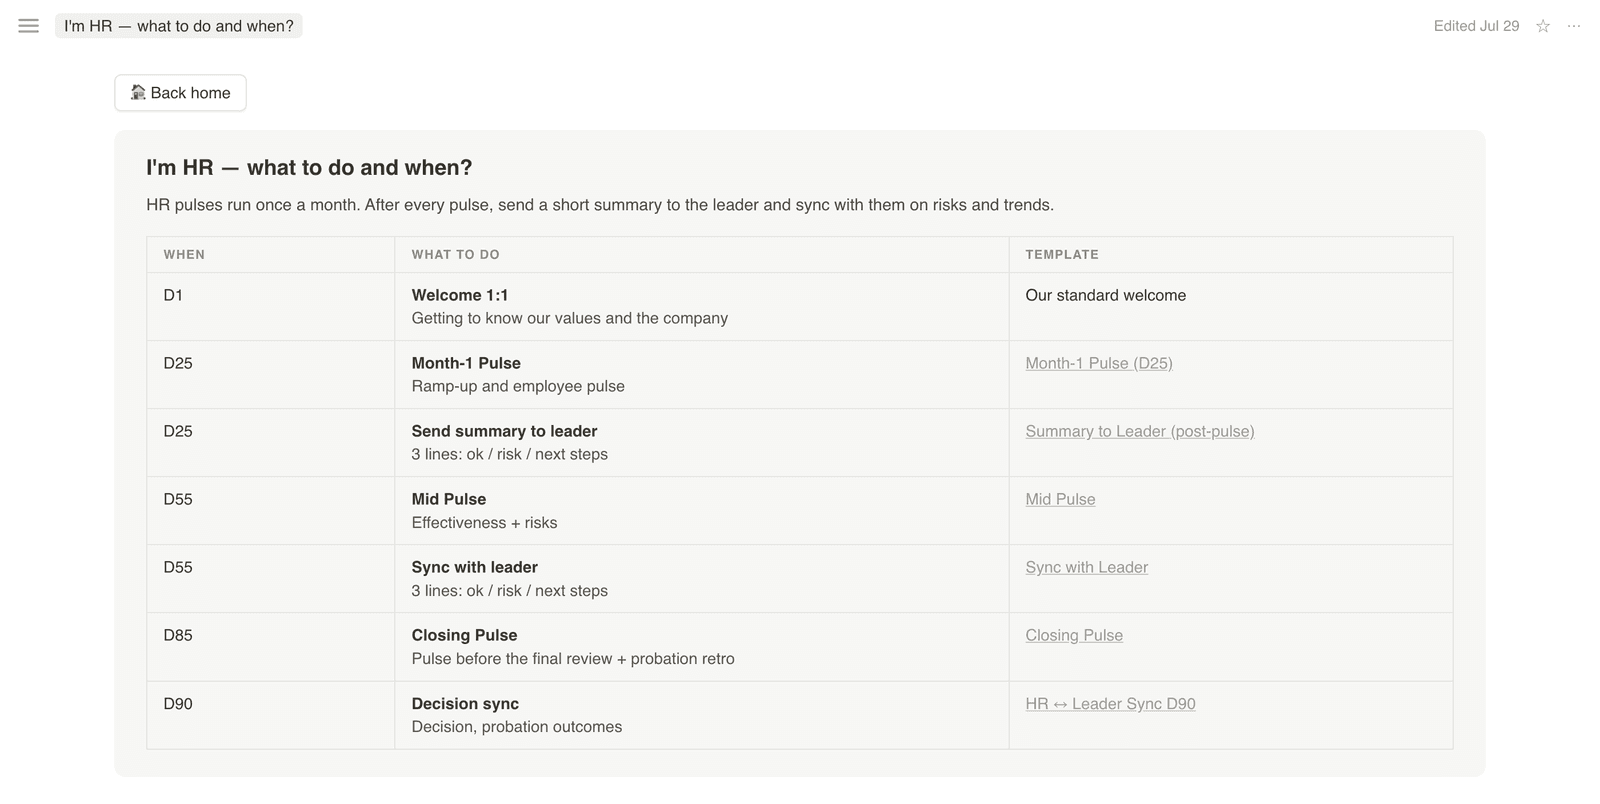The height and width of the screenshot is (804, 1600).
Task: Open the Closing Pulse template link
Action: pyautogui.click(x=1074, y=635)
